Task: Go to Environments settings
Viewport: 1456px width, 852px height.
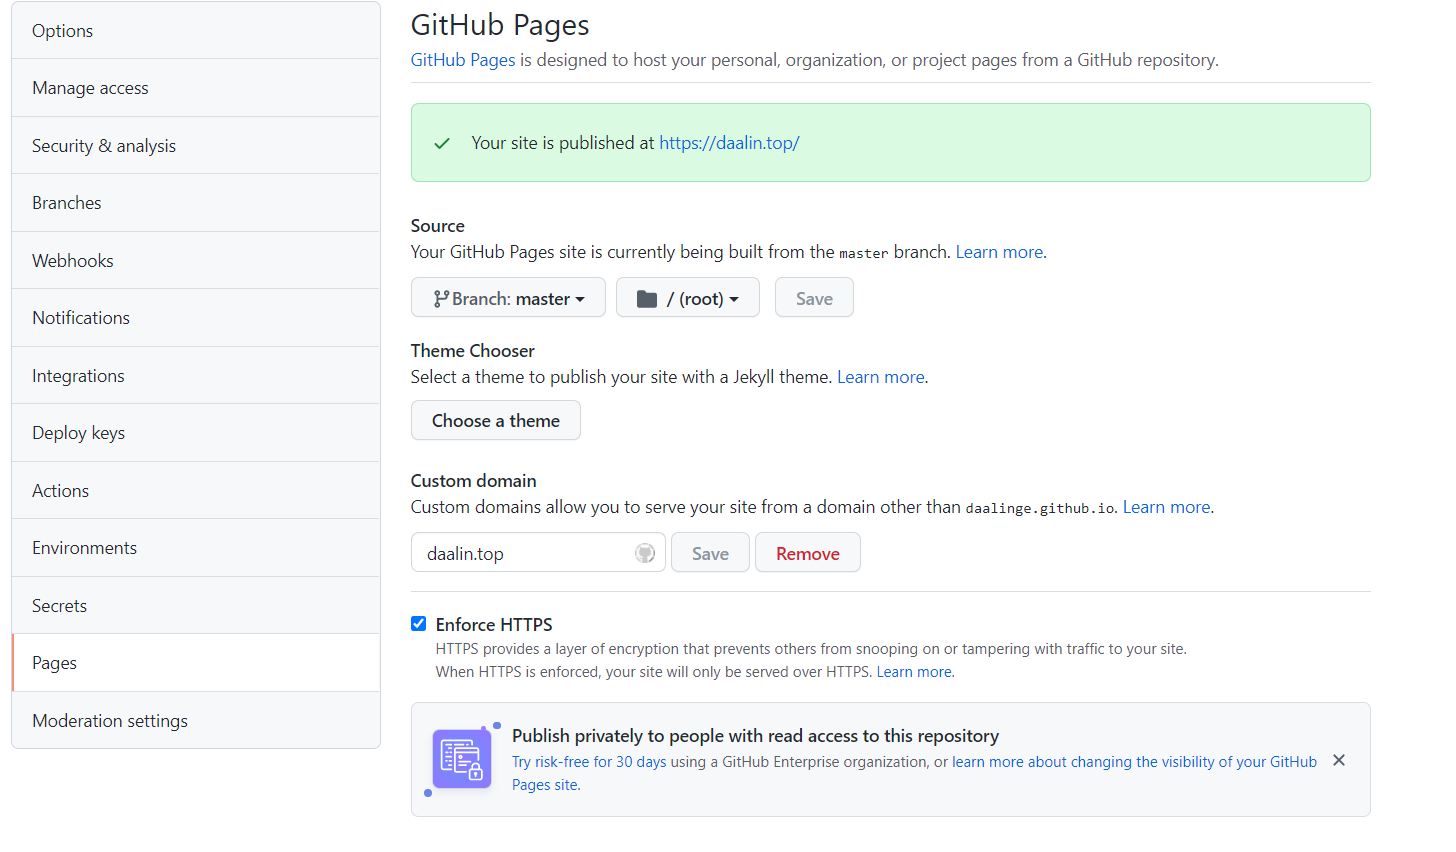Action: click(196, 548)
